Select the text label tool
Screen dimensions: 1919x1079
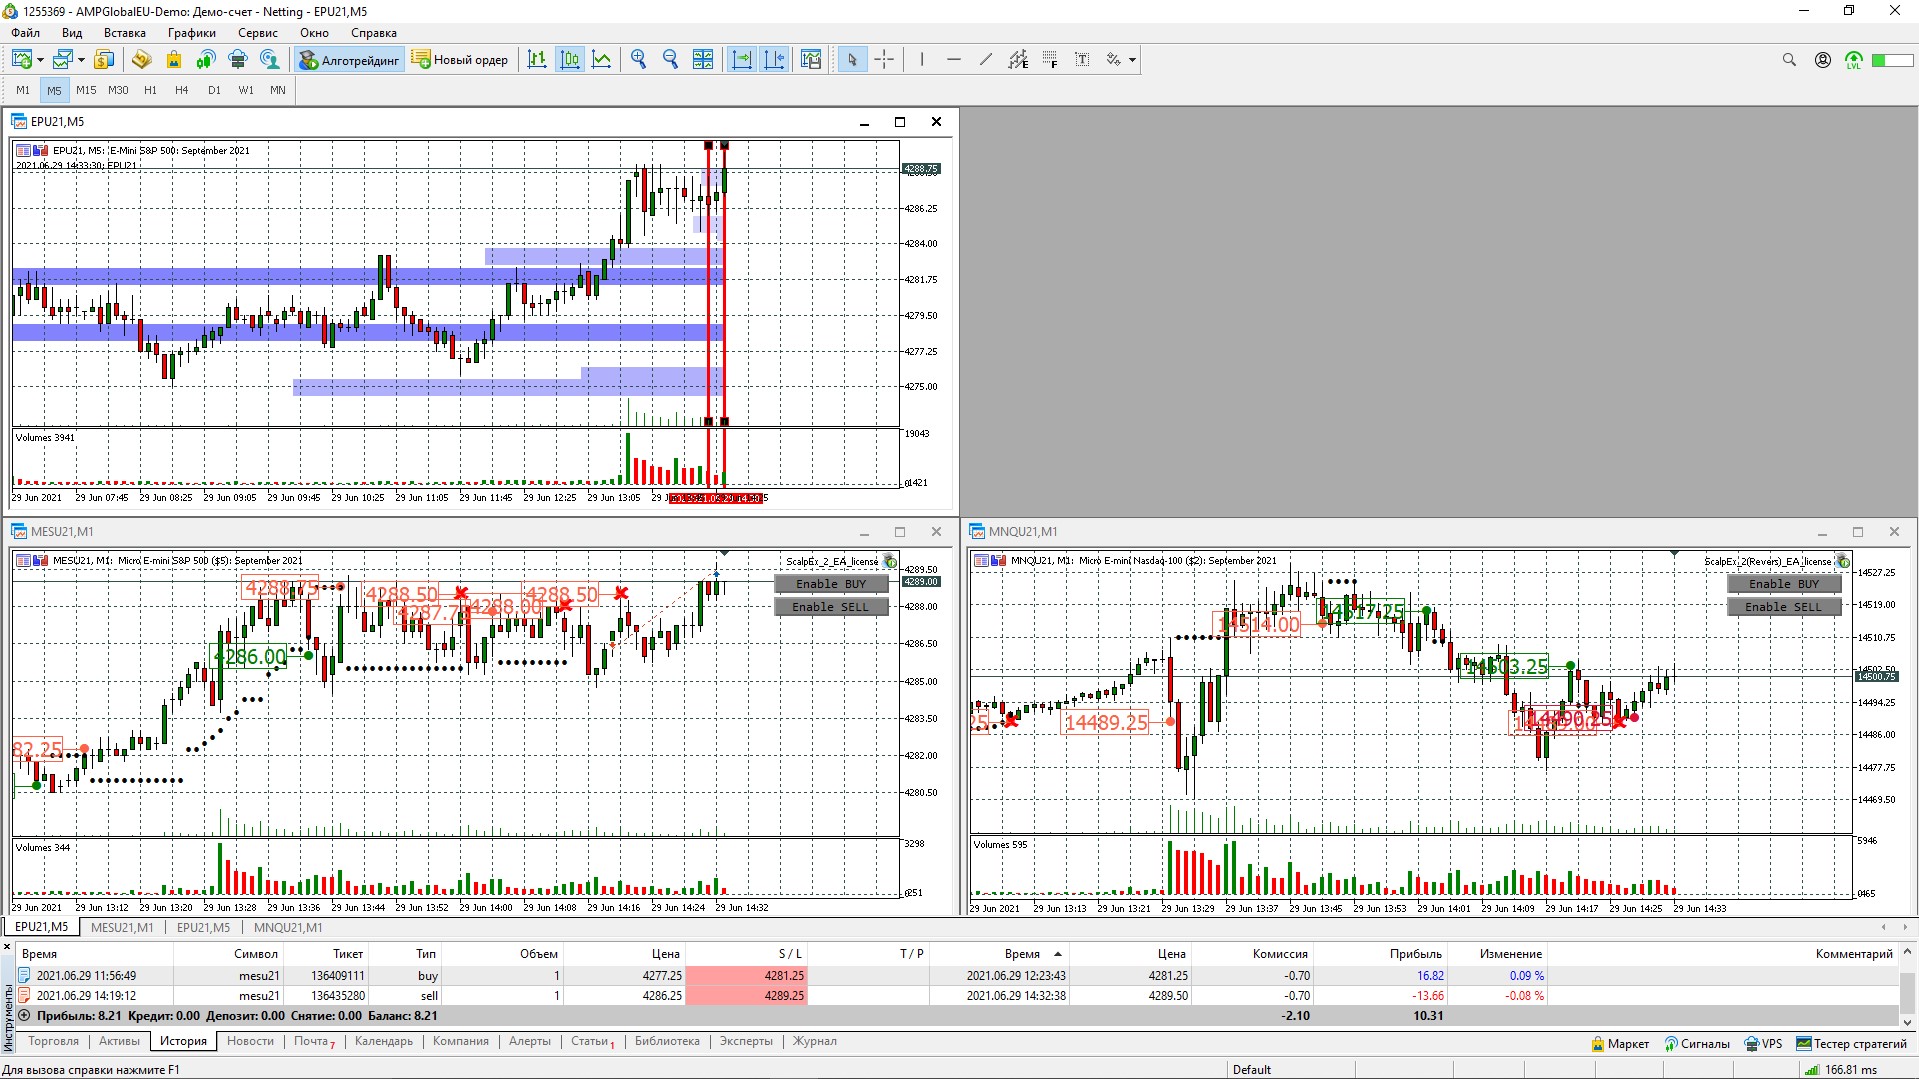pos(1082,60)
